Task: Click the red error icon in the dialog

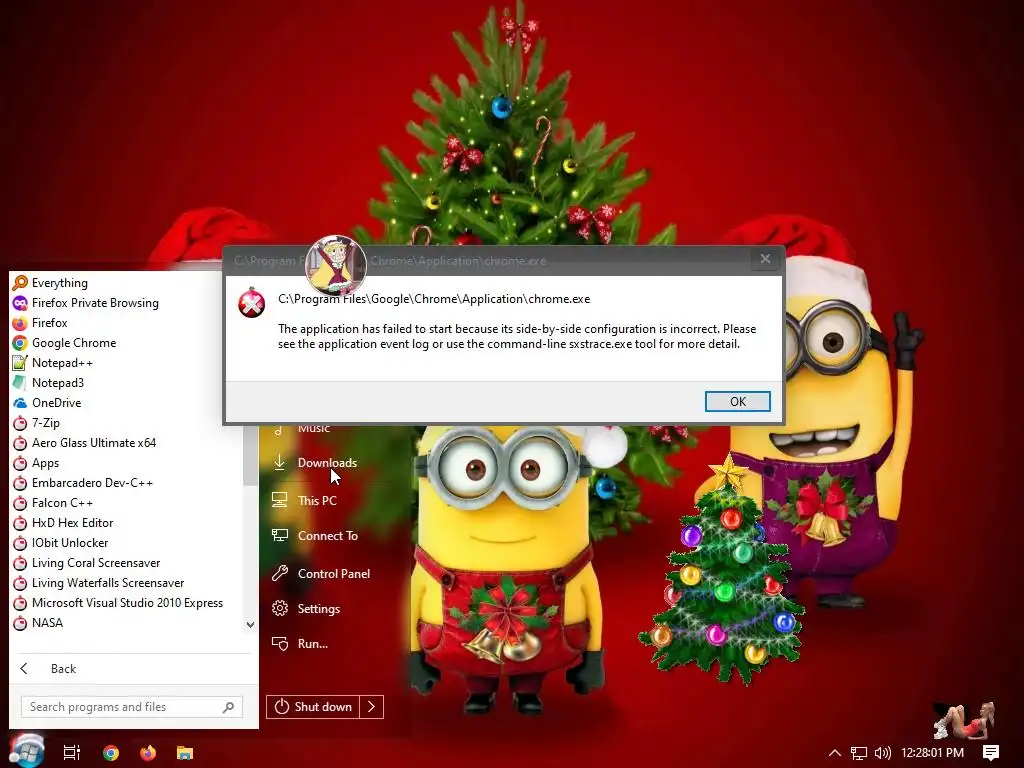Action: point(251,303)
